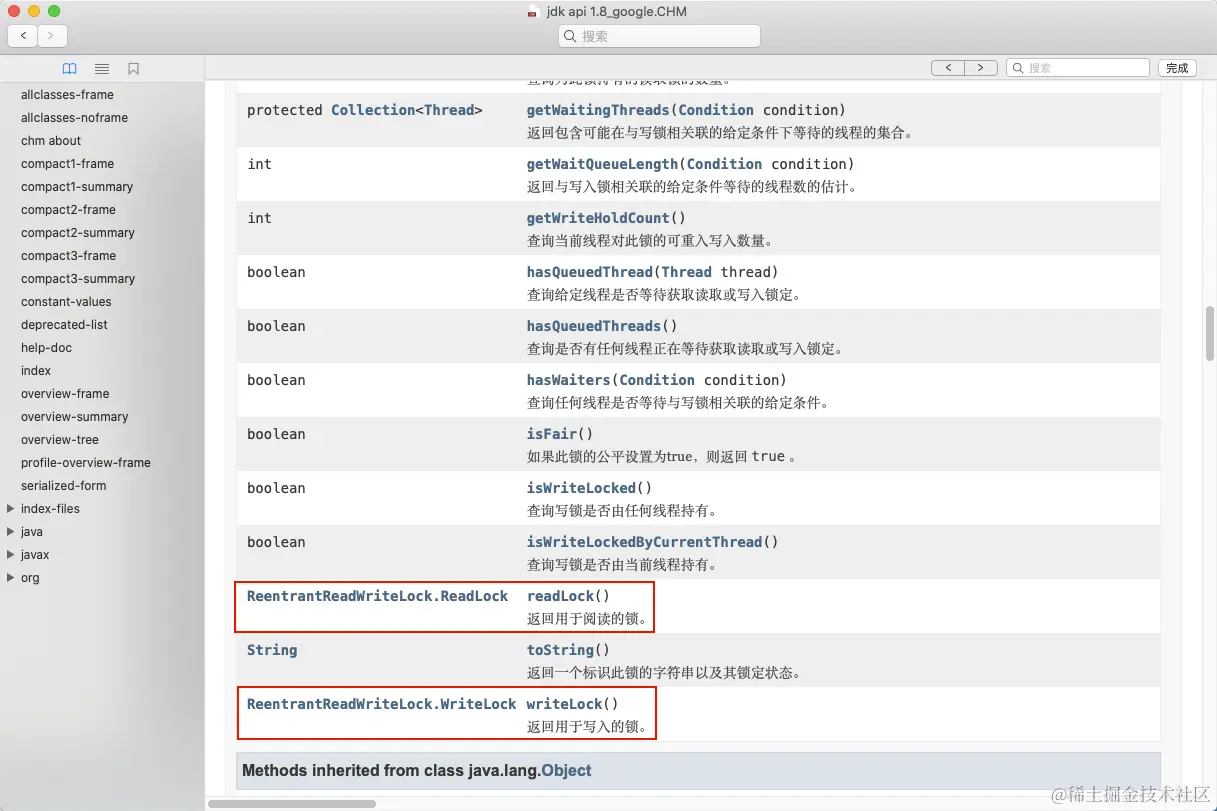The image size is (1217, 811).
Task: Follow the writeLock method link
Action: click(564, 704)
